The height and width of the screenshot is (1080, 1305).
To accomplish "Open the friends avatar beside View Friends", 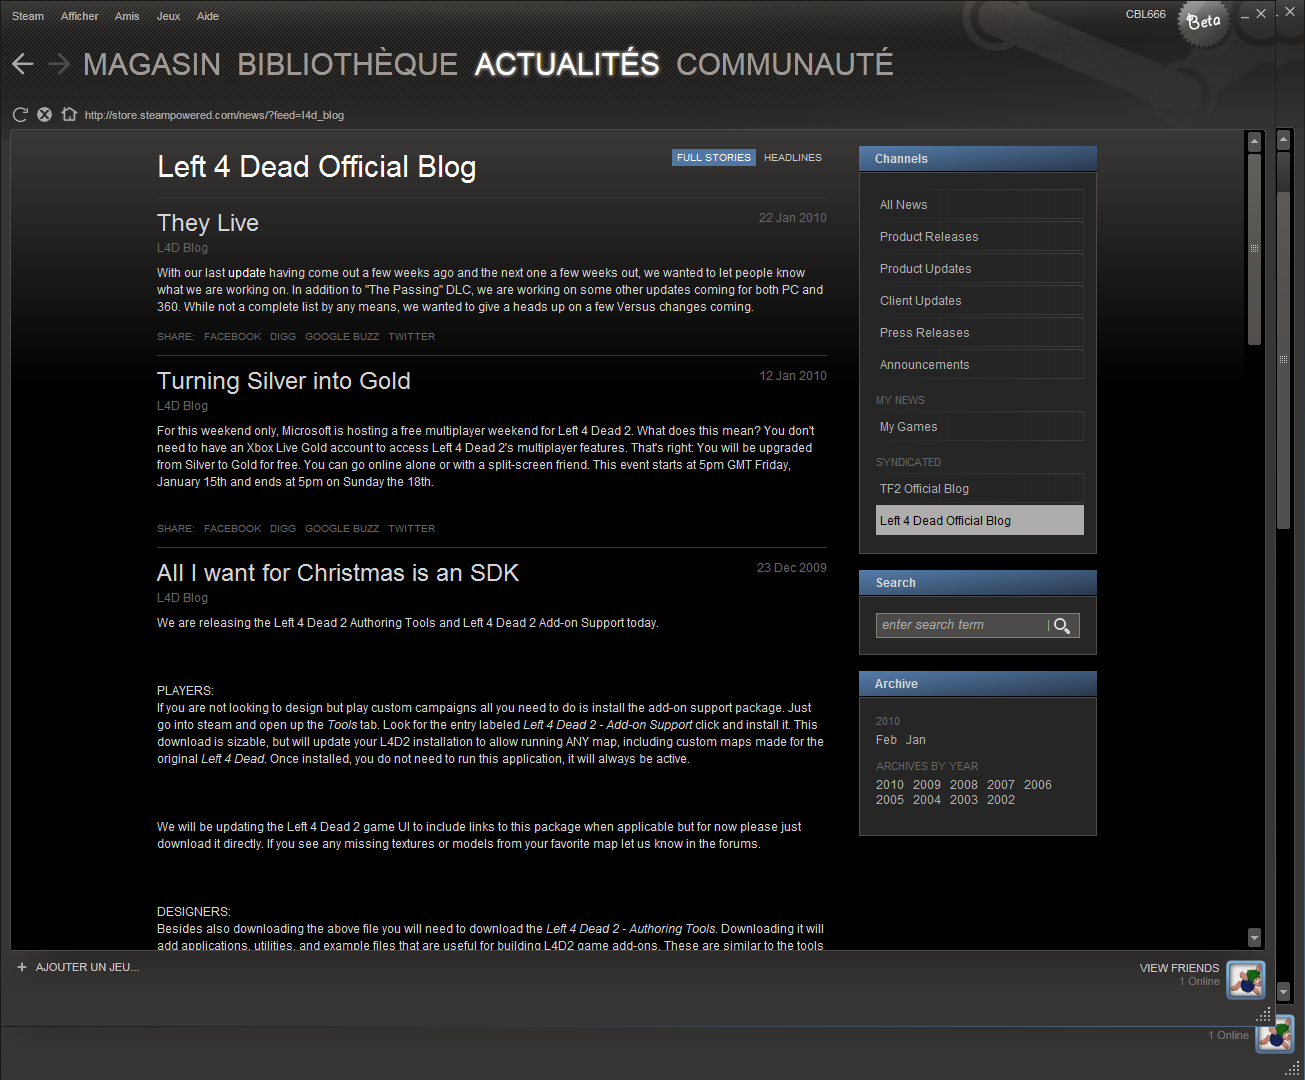I will 1246,980.
